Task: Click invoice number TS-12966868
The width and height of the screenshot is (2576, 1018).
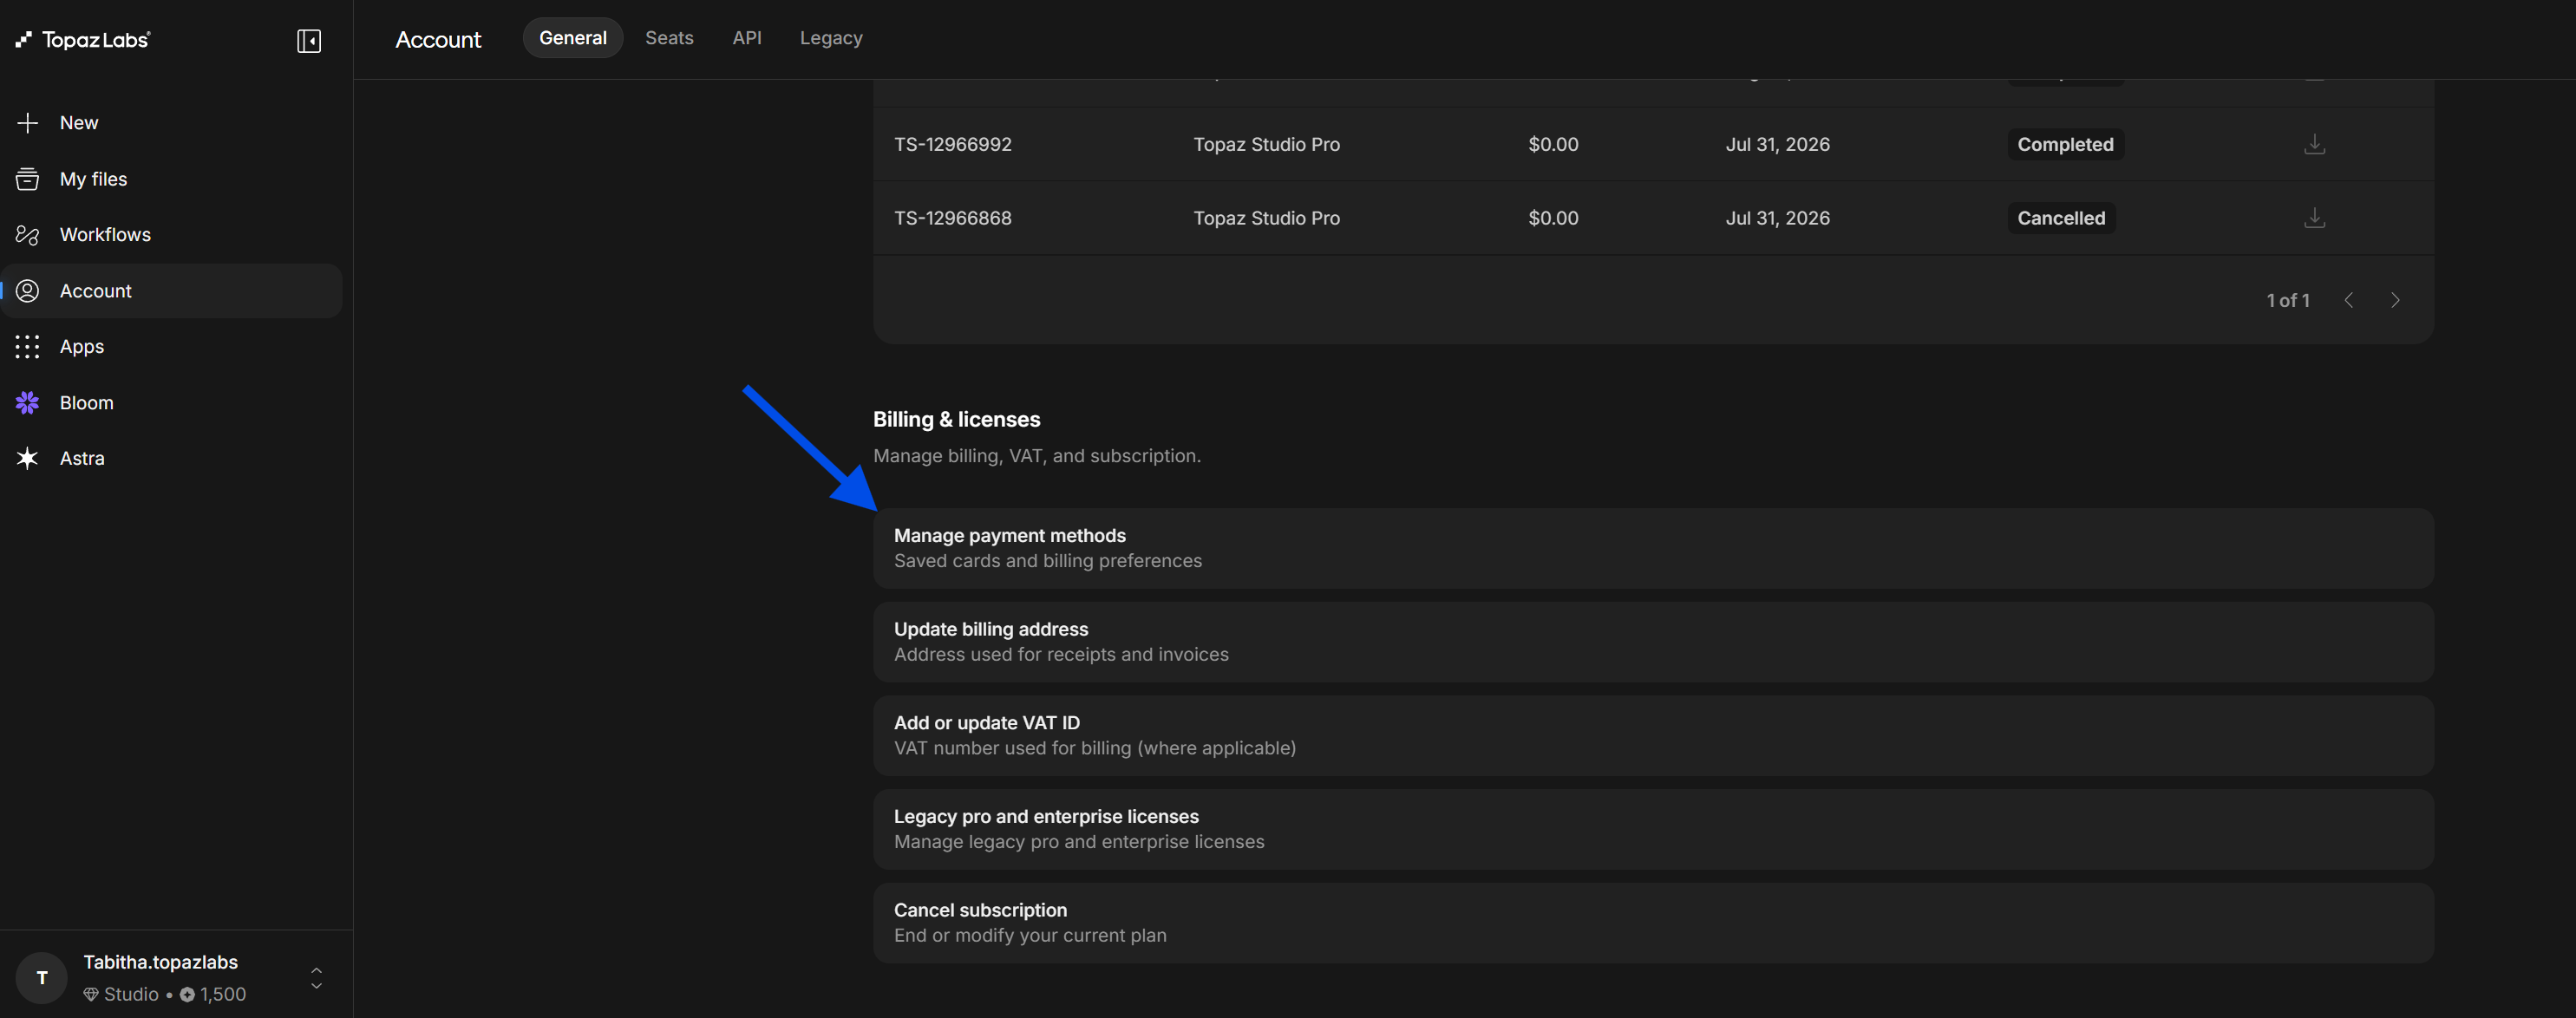Action: tap(952, 218)
